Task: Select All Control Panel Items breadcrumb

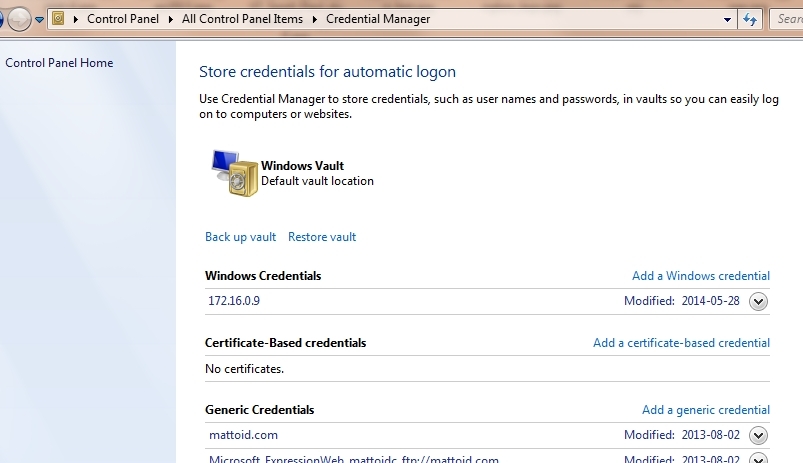Action: 242,19
